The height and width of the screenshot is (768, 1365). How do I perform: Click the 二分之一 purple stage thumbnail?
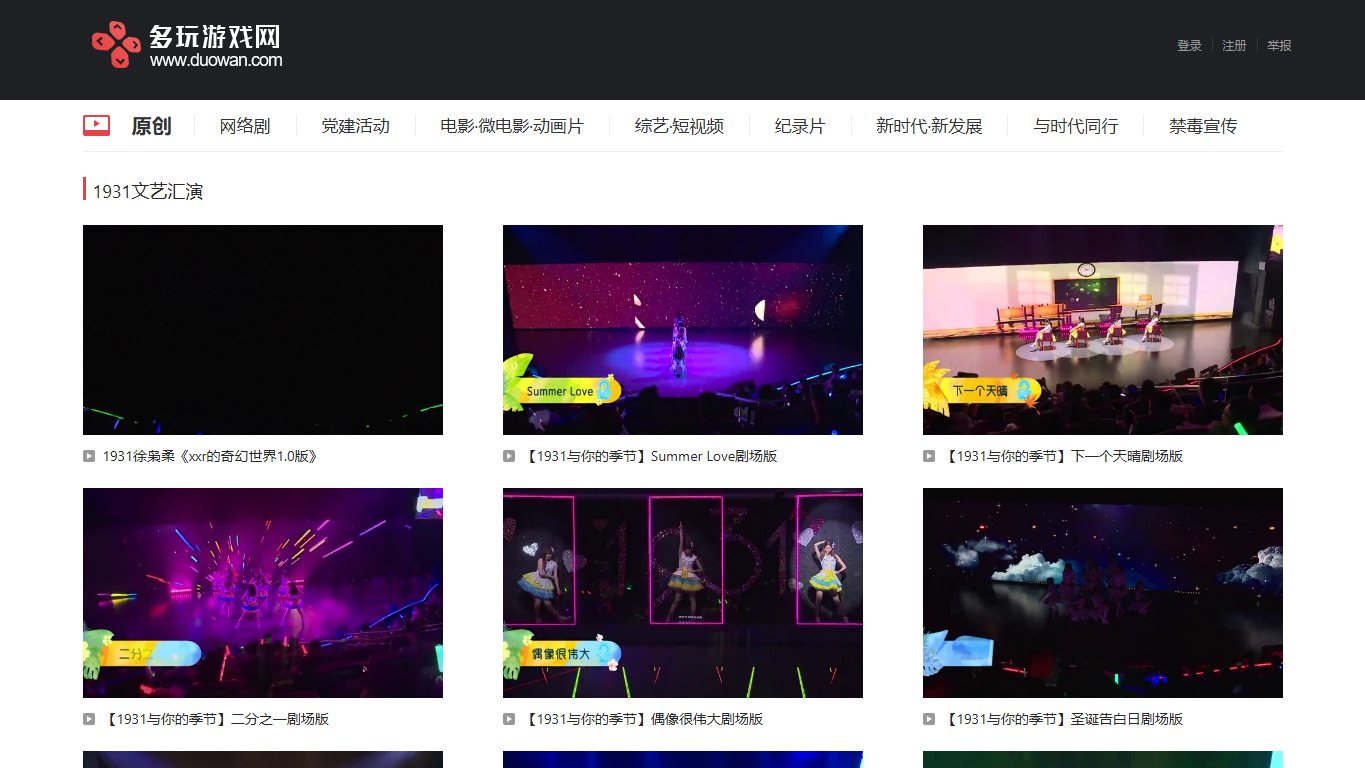coord(263,593)
